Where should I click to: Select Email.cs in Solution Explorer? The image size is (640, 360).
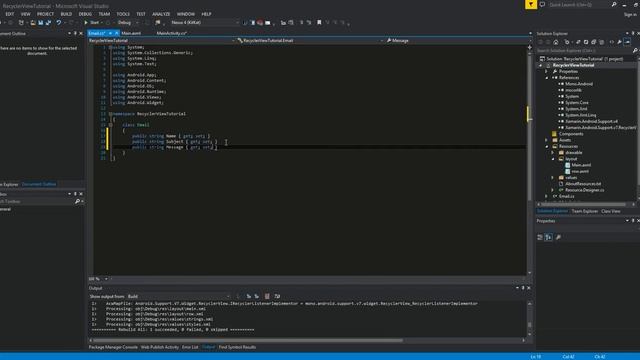(x=566, y=196)
